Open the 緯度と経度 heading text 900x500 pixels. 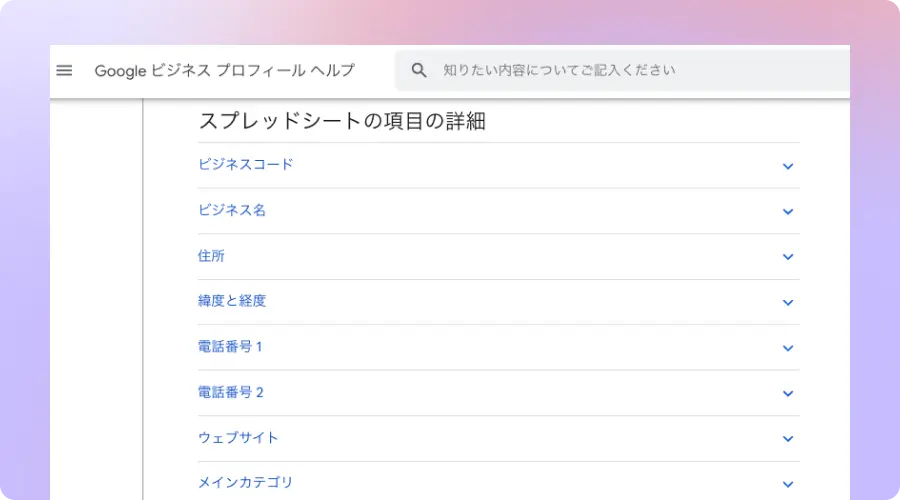(x=232, y=301)
